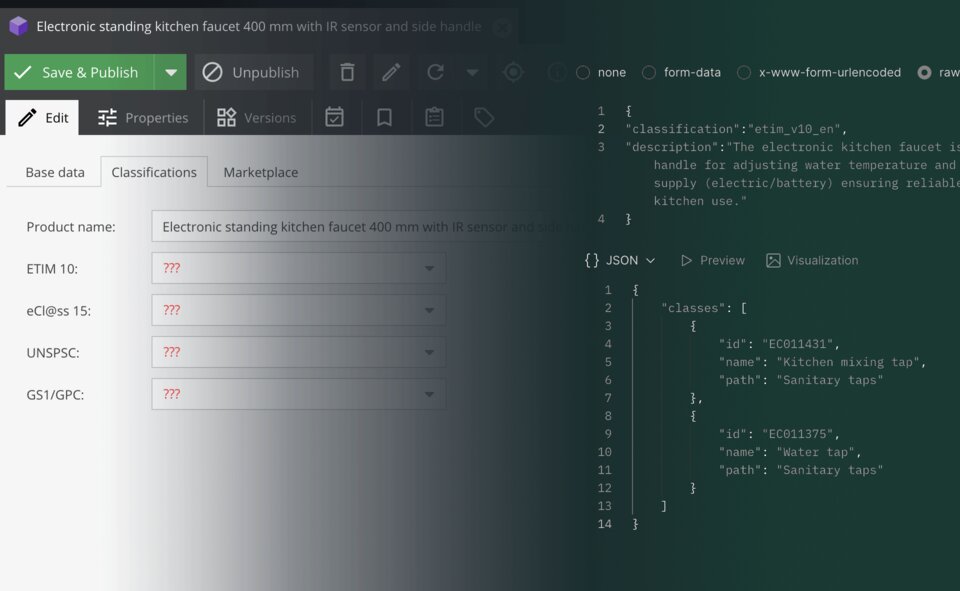This screenshot has width=960, height=591.
Task: Click the ETIM 10 field label
Action: pos(52,268)
